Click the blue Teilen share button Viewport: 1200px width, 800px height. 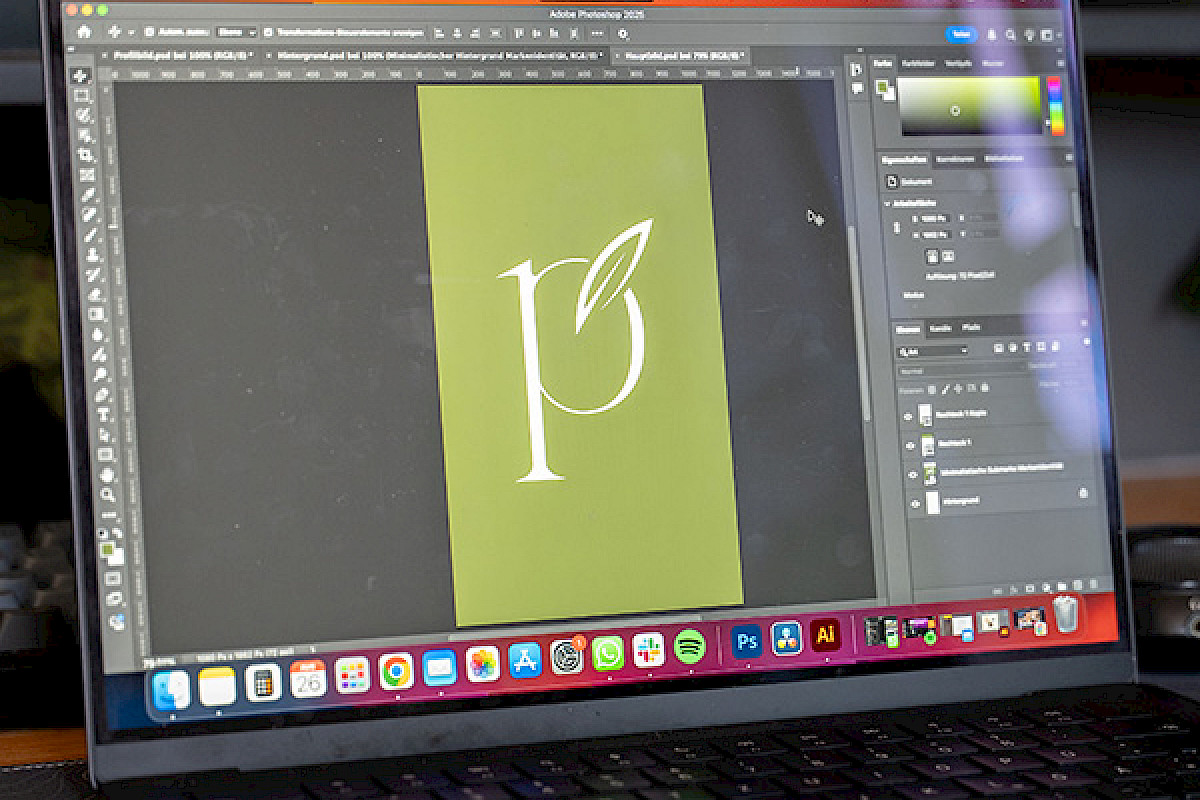point(961,33)
